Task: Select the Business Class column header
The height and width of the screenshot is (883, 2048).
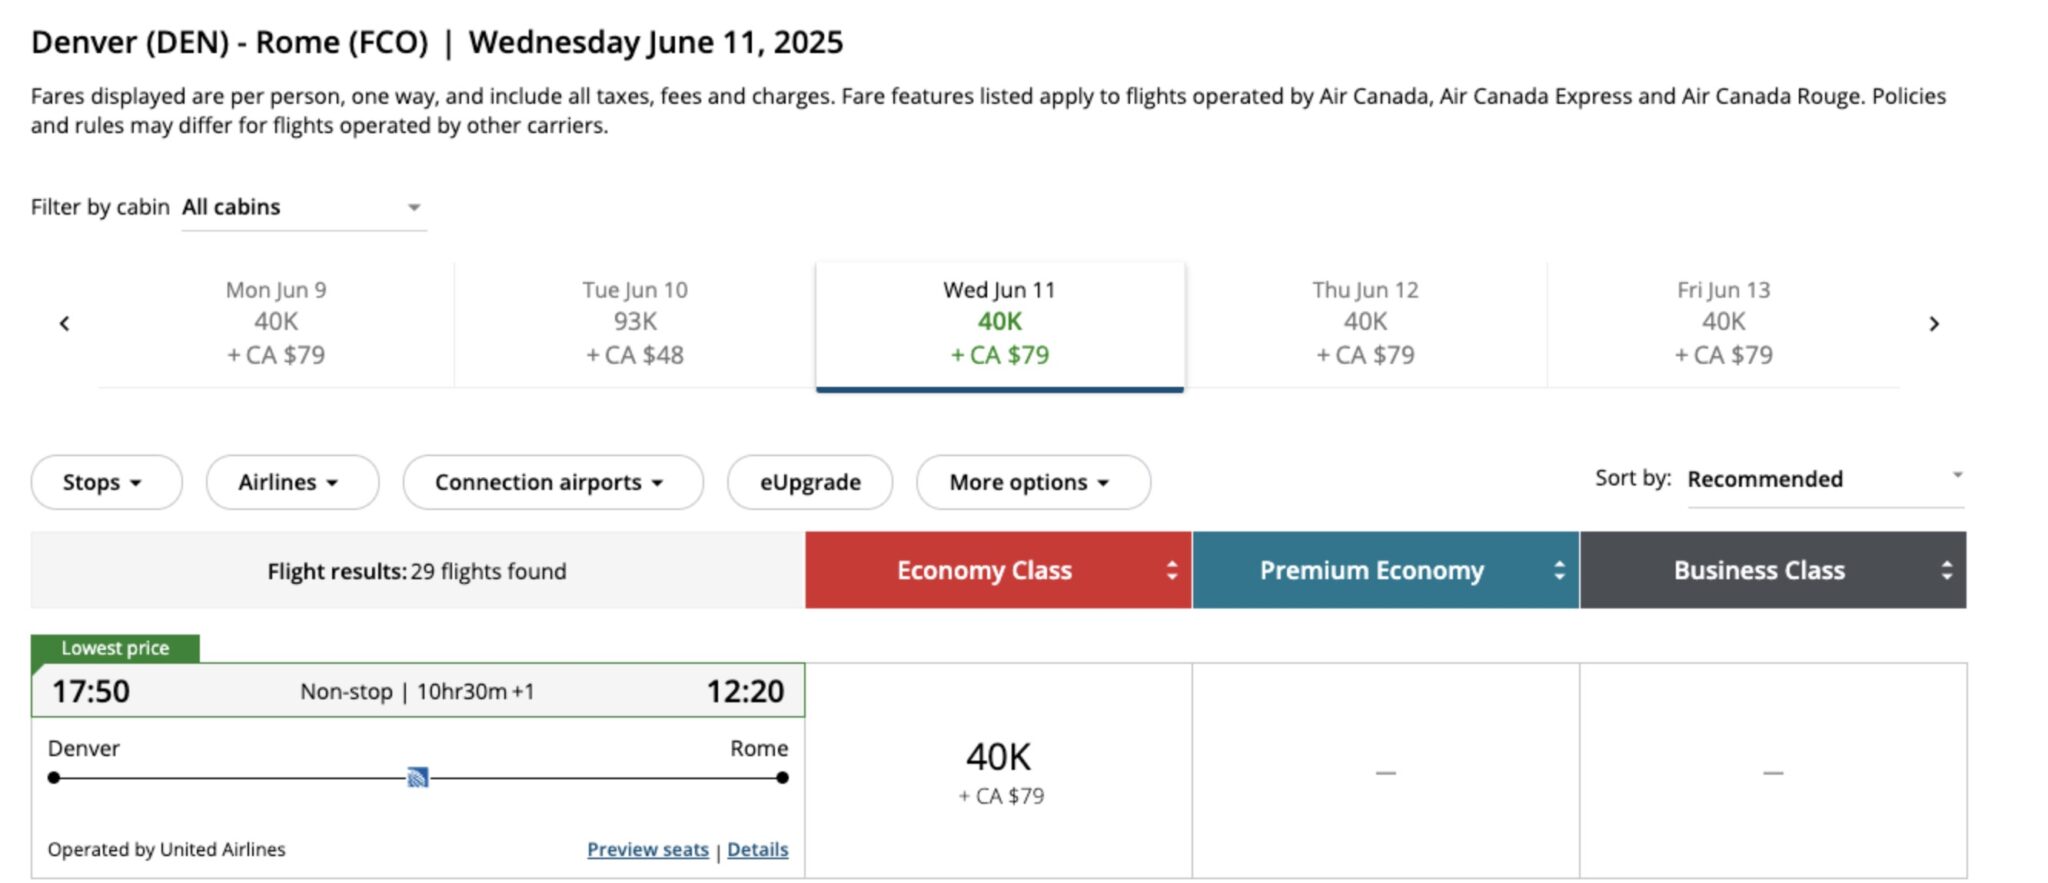Action: [x=1759, y=570]
